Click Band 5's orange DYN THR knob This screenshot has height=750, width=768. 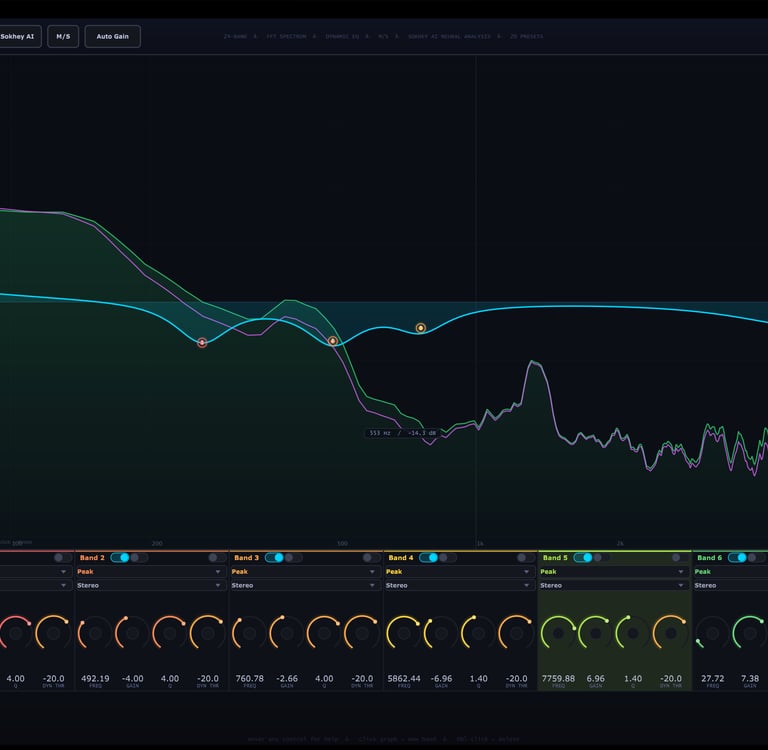tap(671, 633)
